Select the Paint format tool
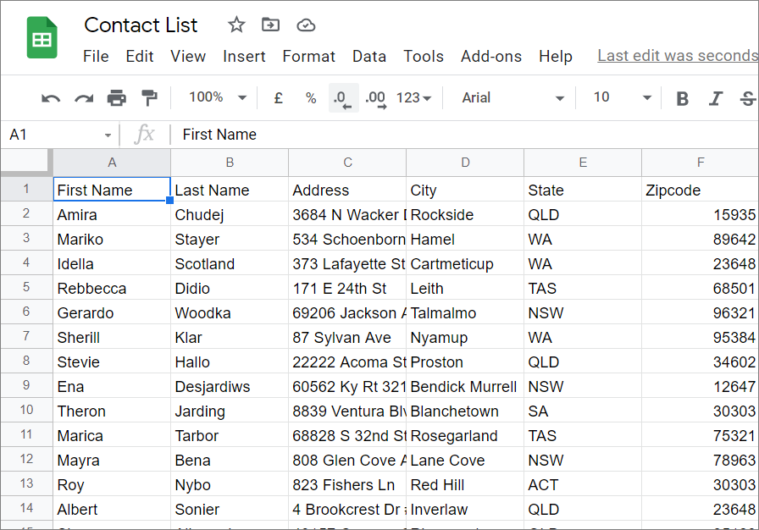This screenshot has height=530, width=759. click(x=149, y=98)
